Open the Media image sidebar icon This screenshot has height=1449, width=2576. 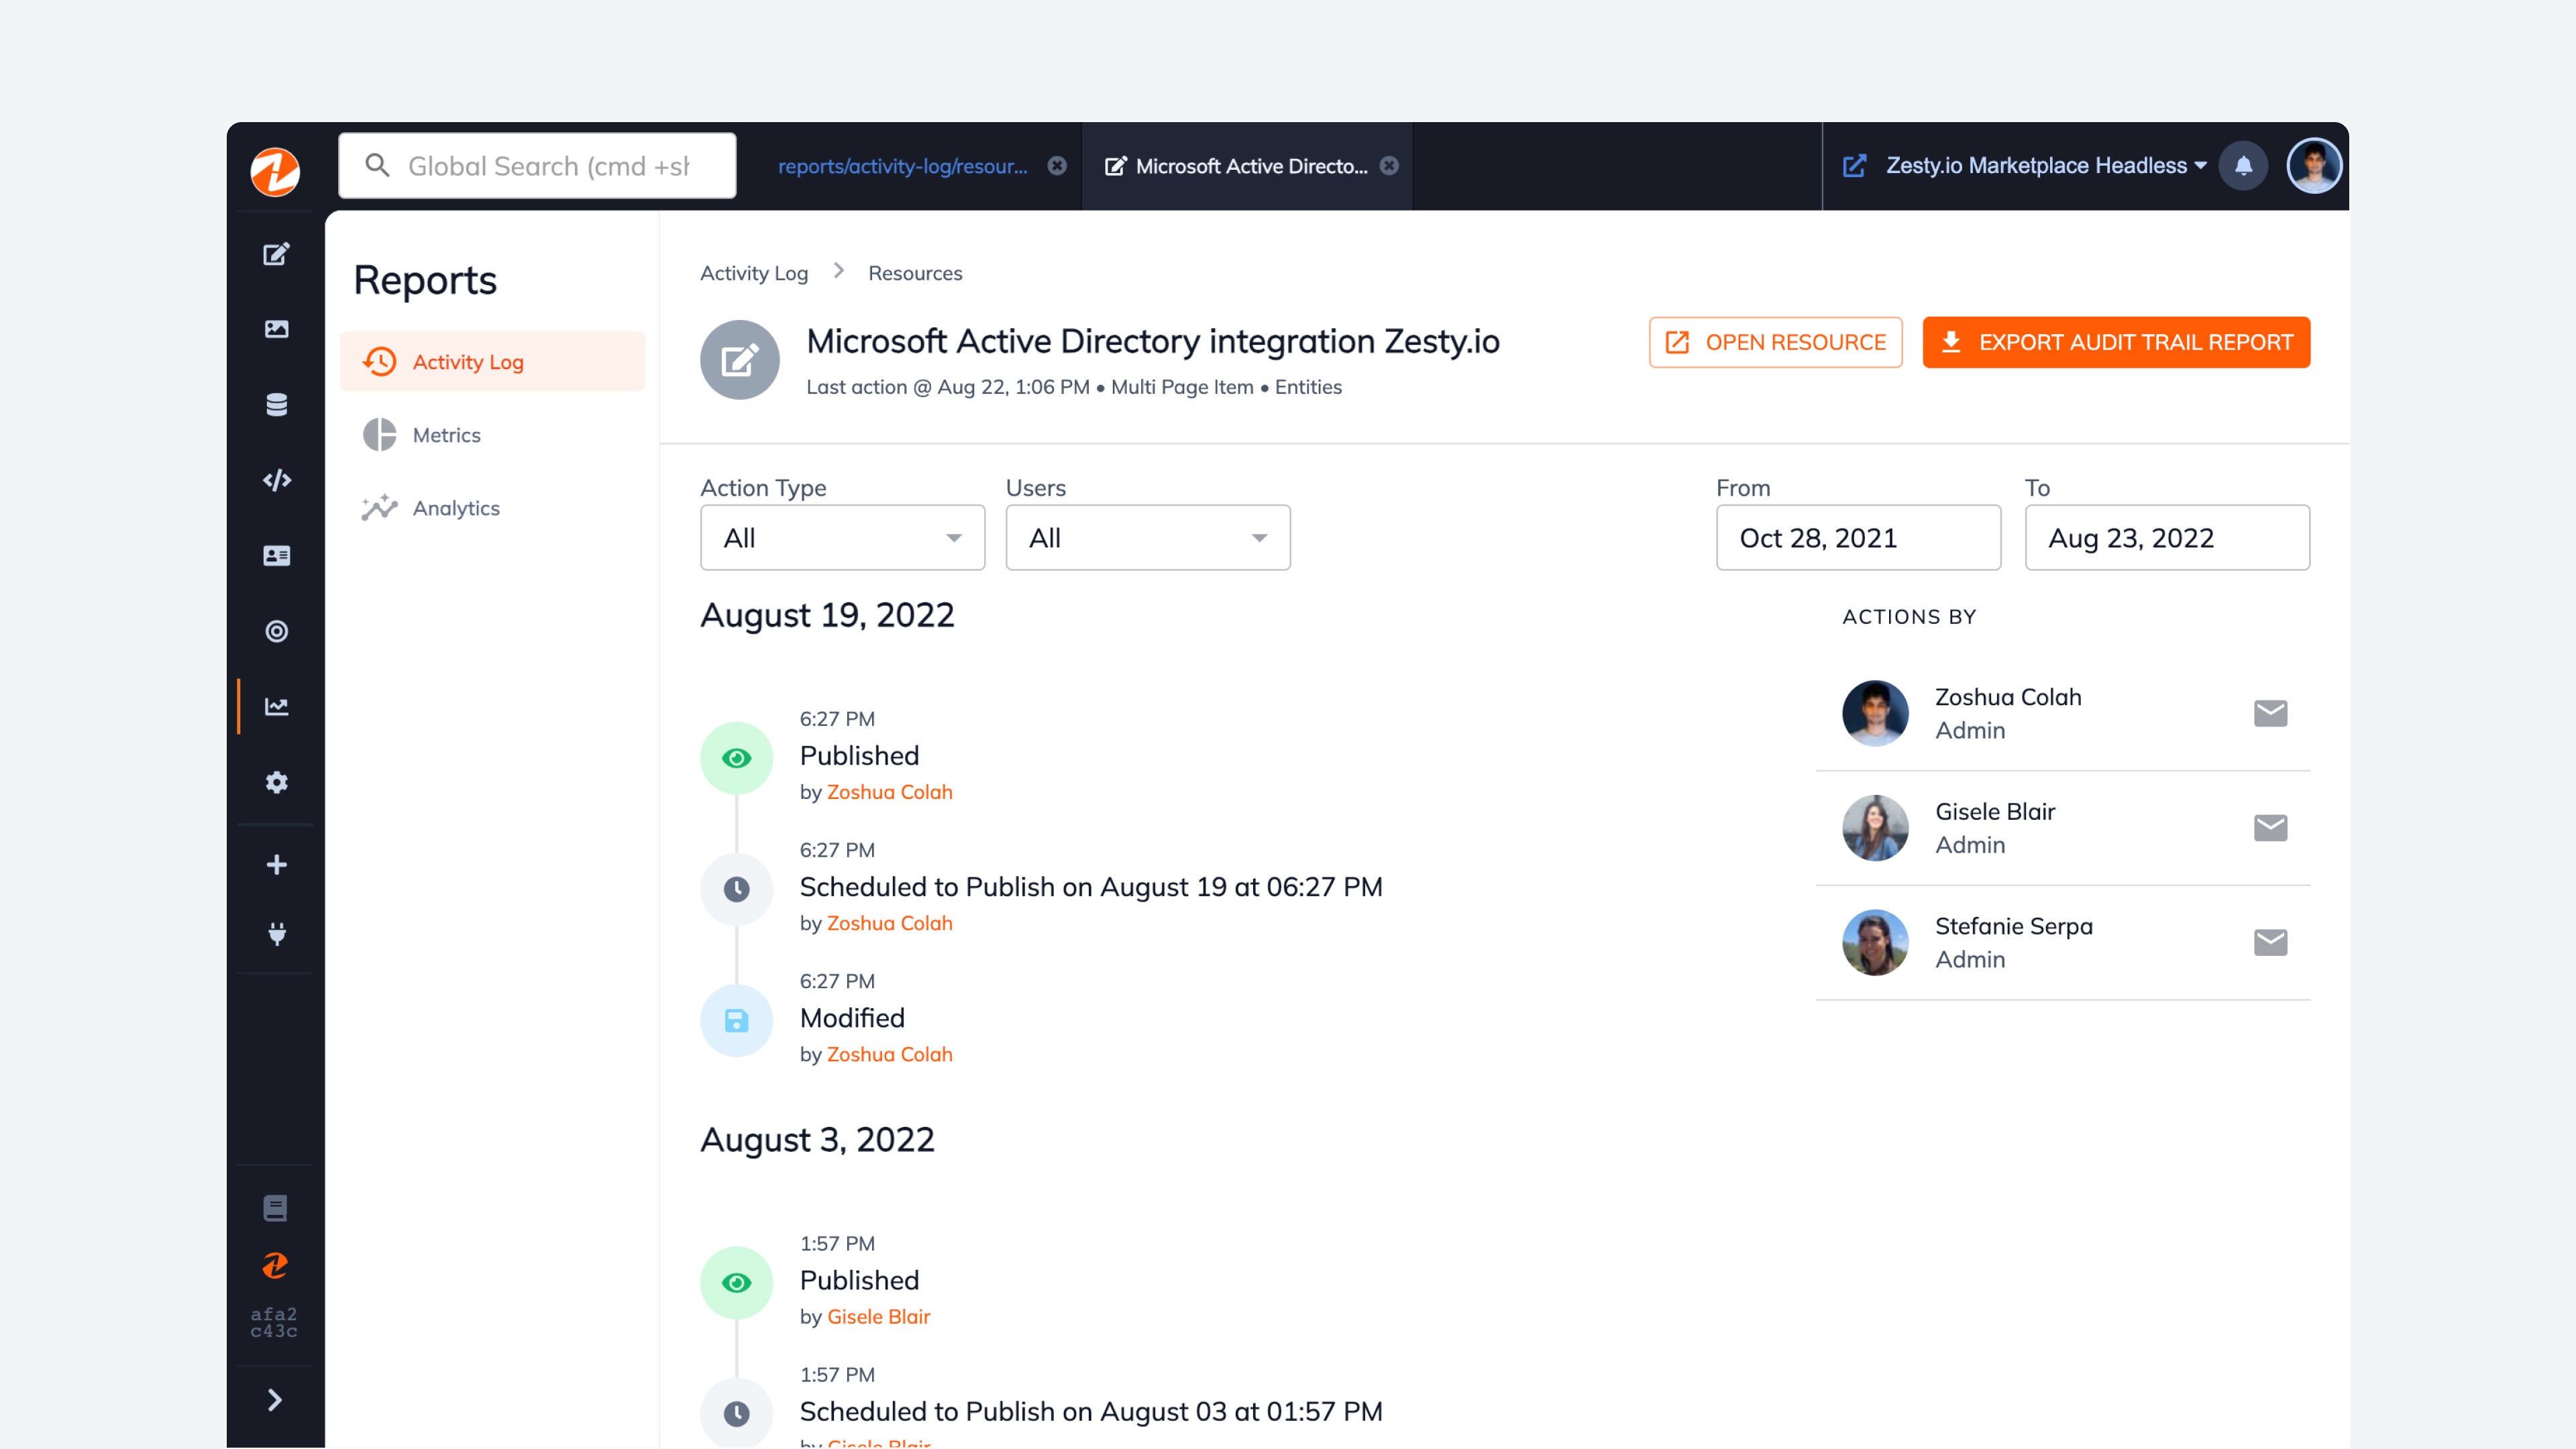(276, 329)
